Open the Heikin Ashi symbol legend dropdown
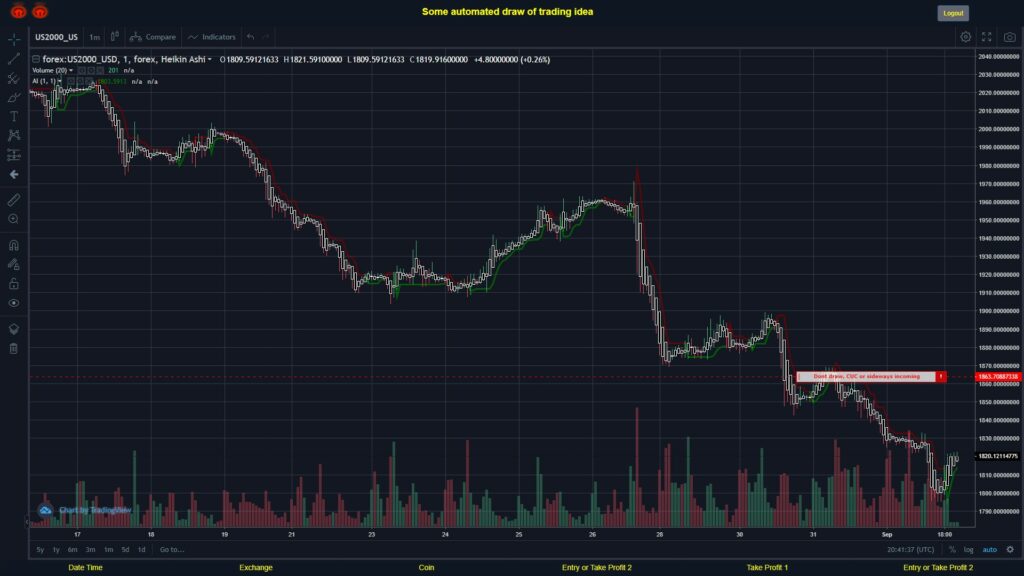Viewport: 1024px width, 576px height. pos(210,59)
